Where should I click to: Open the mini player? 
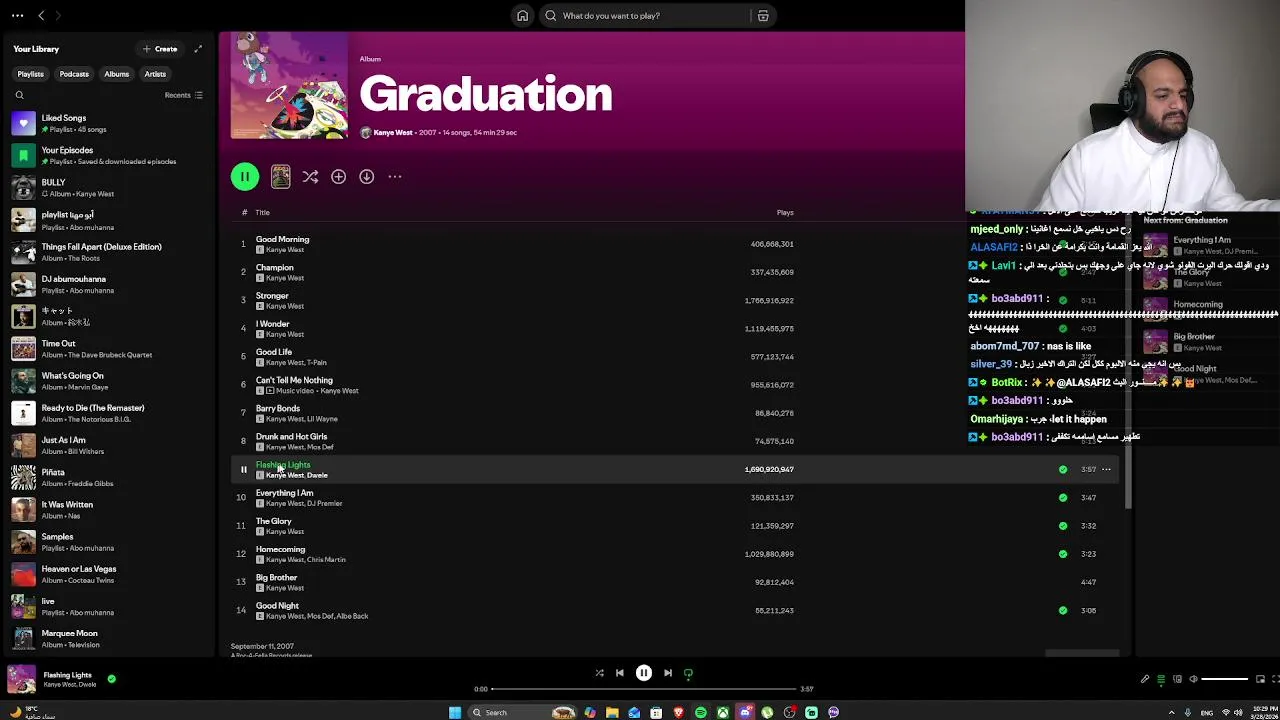(x=1260, y=680)
